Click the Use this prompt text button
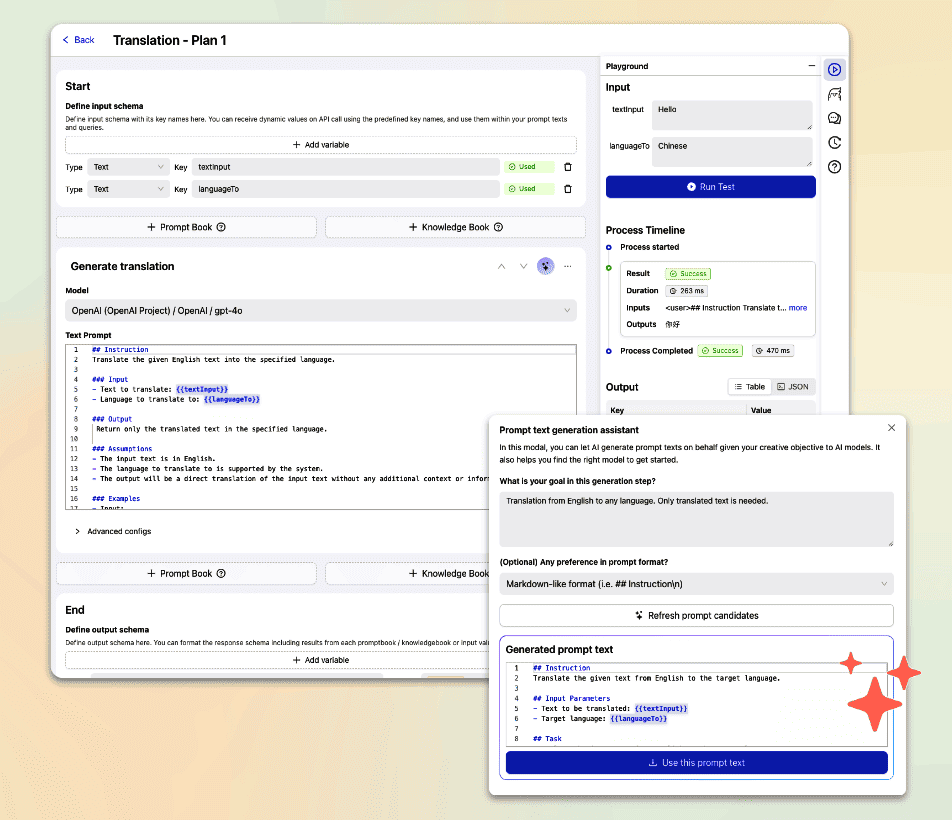Image resolution: width=952 pixels, height=820 pixels. tap(696, 762)
